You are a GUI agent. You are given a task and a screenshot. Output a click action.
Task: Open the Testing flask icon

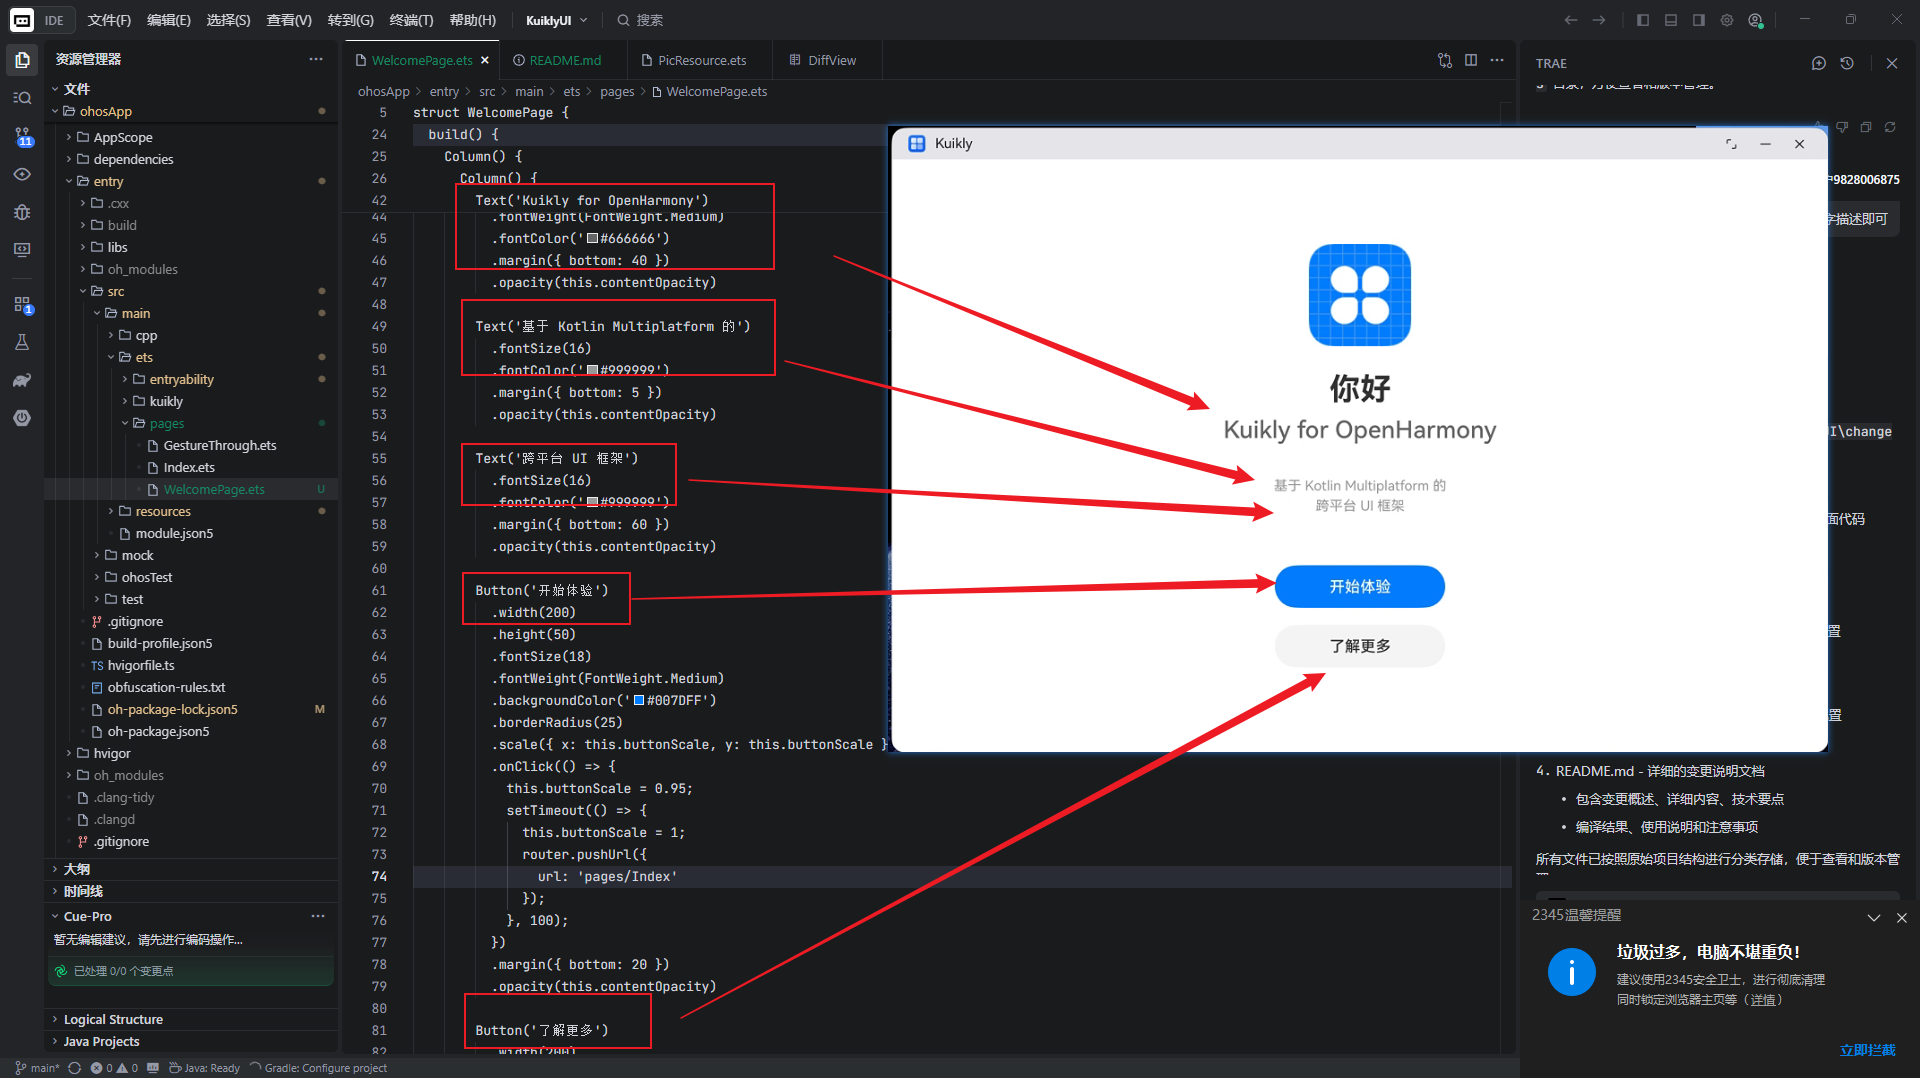coord(22,342)
